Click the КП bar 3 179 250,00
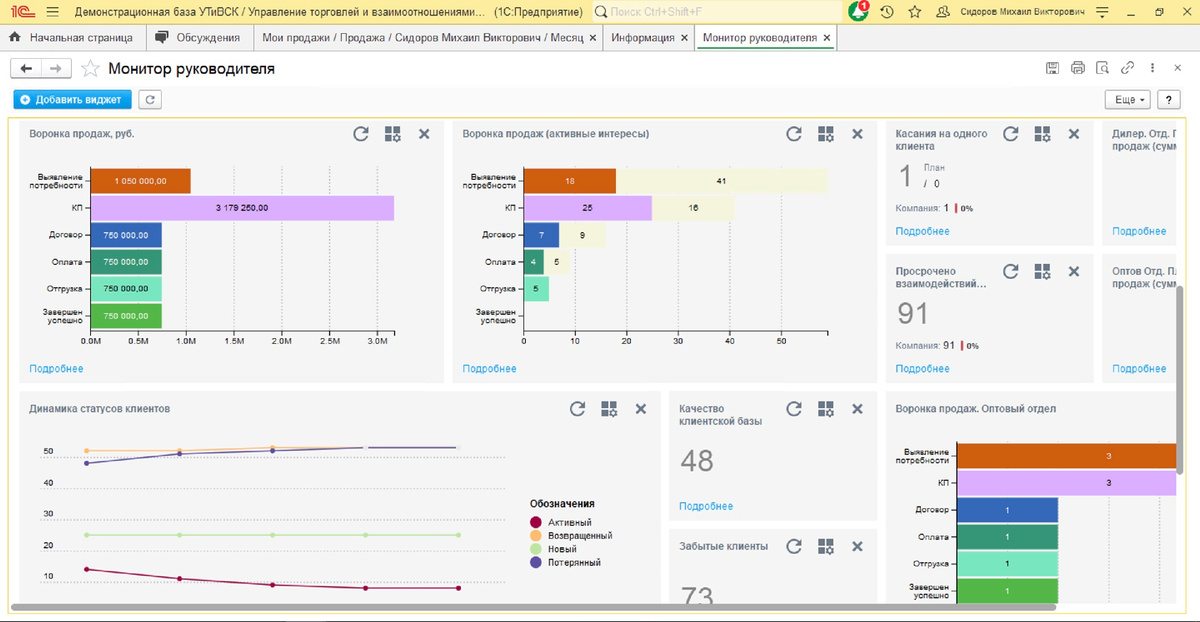1200x622 pixels. point(242,208)
